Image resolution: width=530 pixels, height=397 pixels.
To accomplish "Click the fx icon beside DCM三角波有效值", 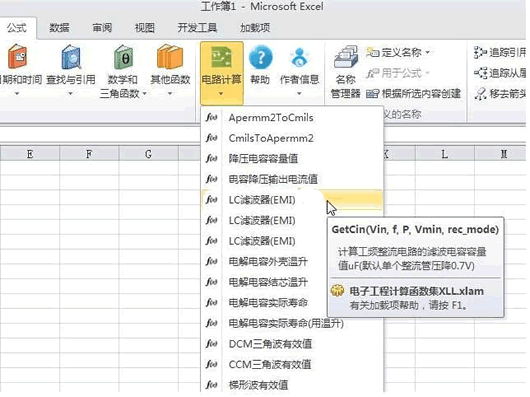I will [212, 344].
